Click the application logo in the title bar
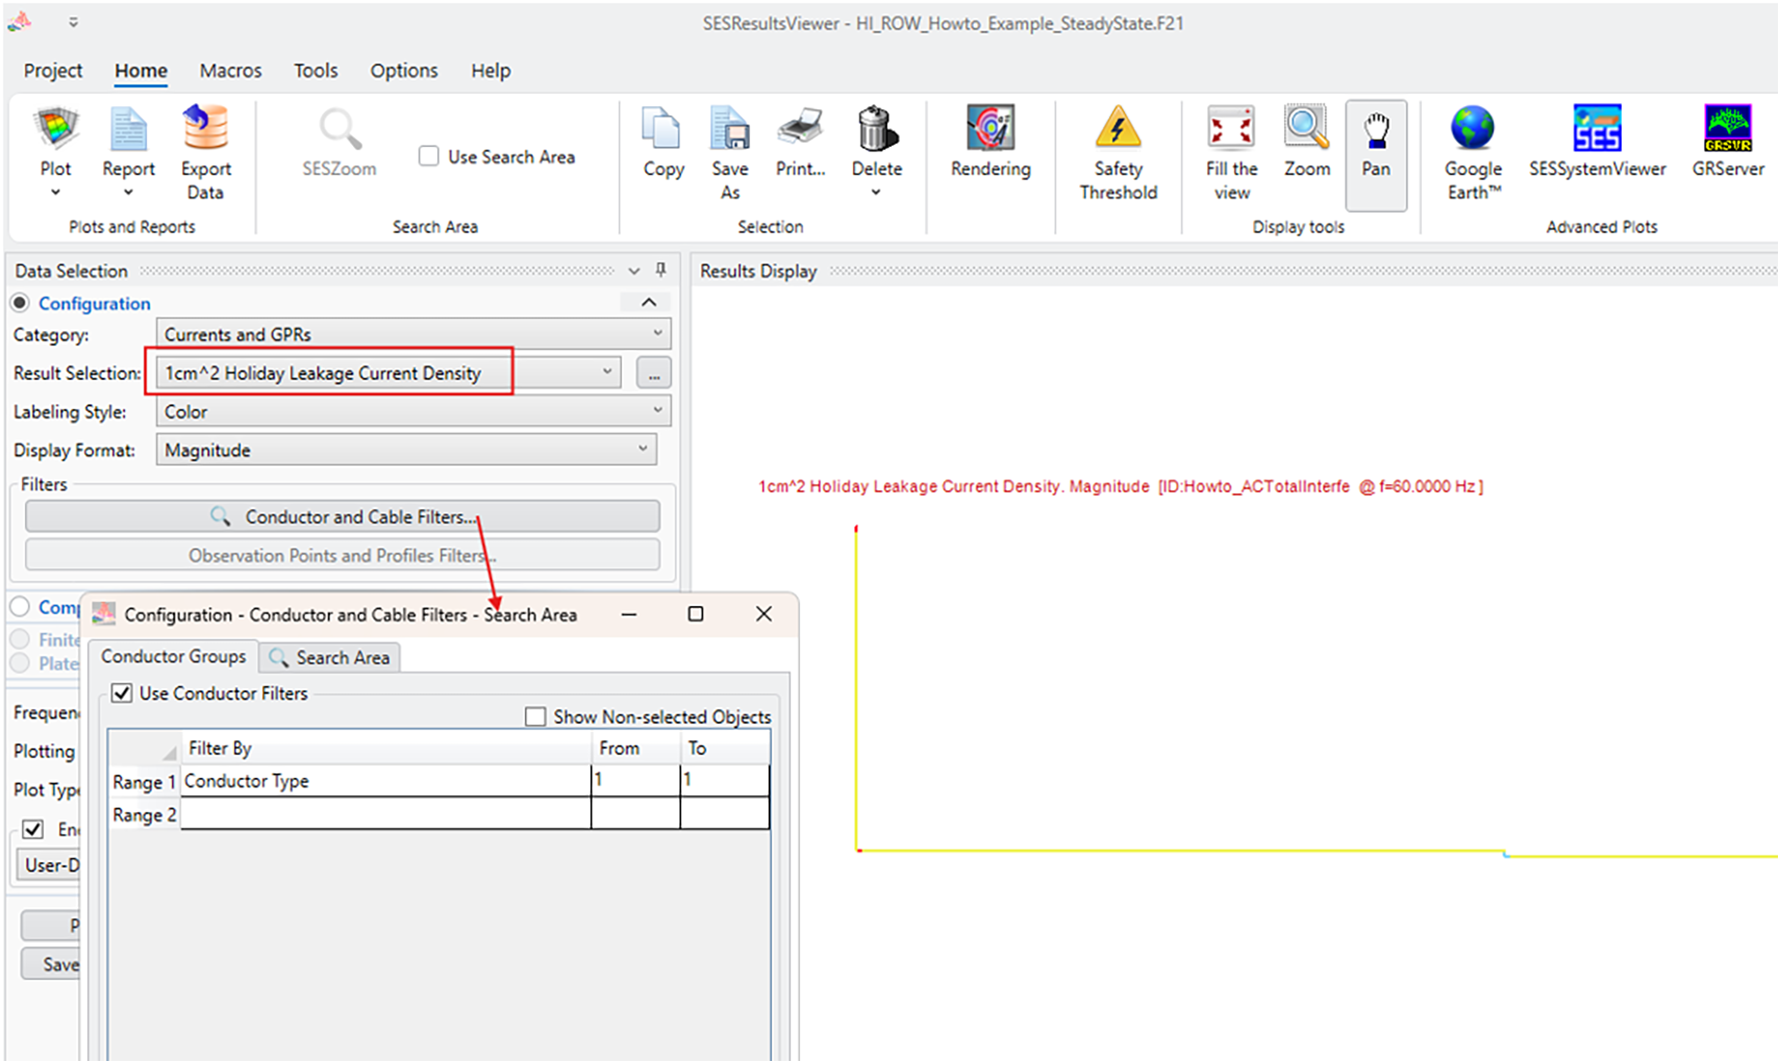The height and width of the screenshot is (1061, 1778). [20, 21]
